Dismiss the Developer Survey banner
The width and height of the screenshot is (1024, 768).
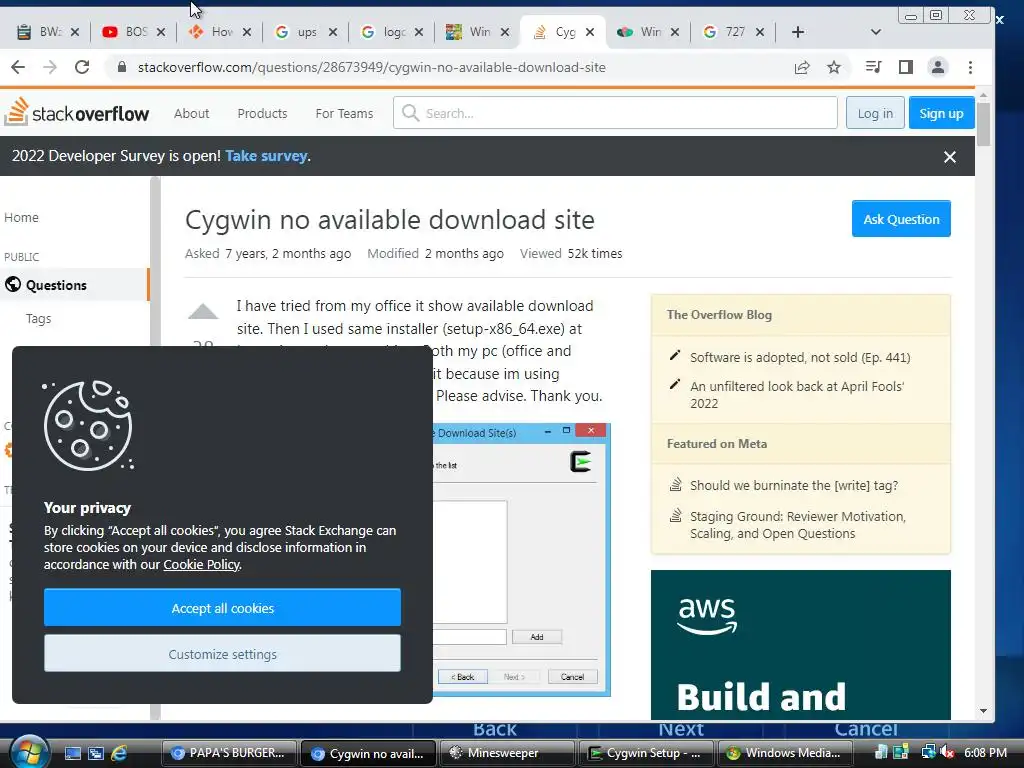click(x=950, y=157)
